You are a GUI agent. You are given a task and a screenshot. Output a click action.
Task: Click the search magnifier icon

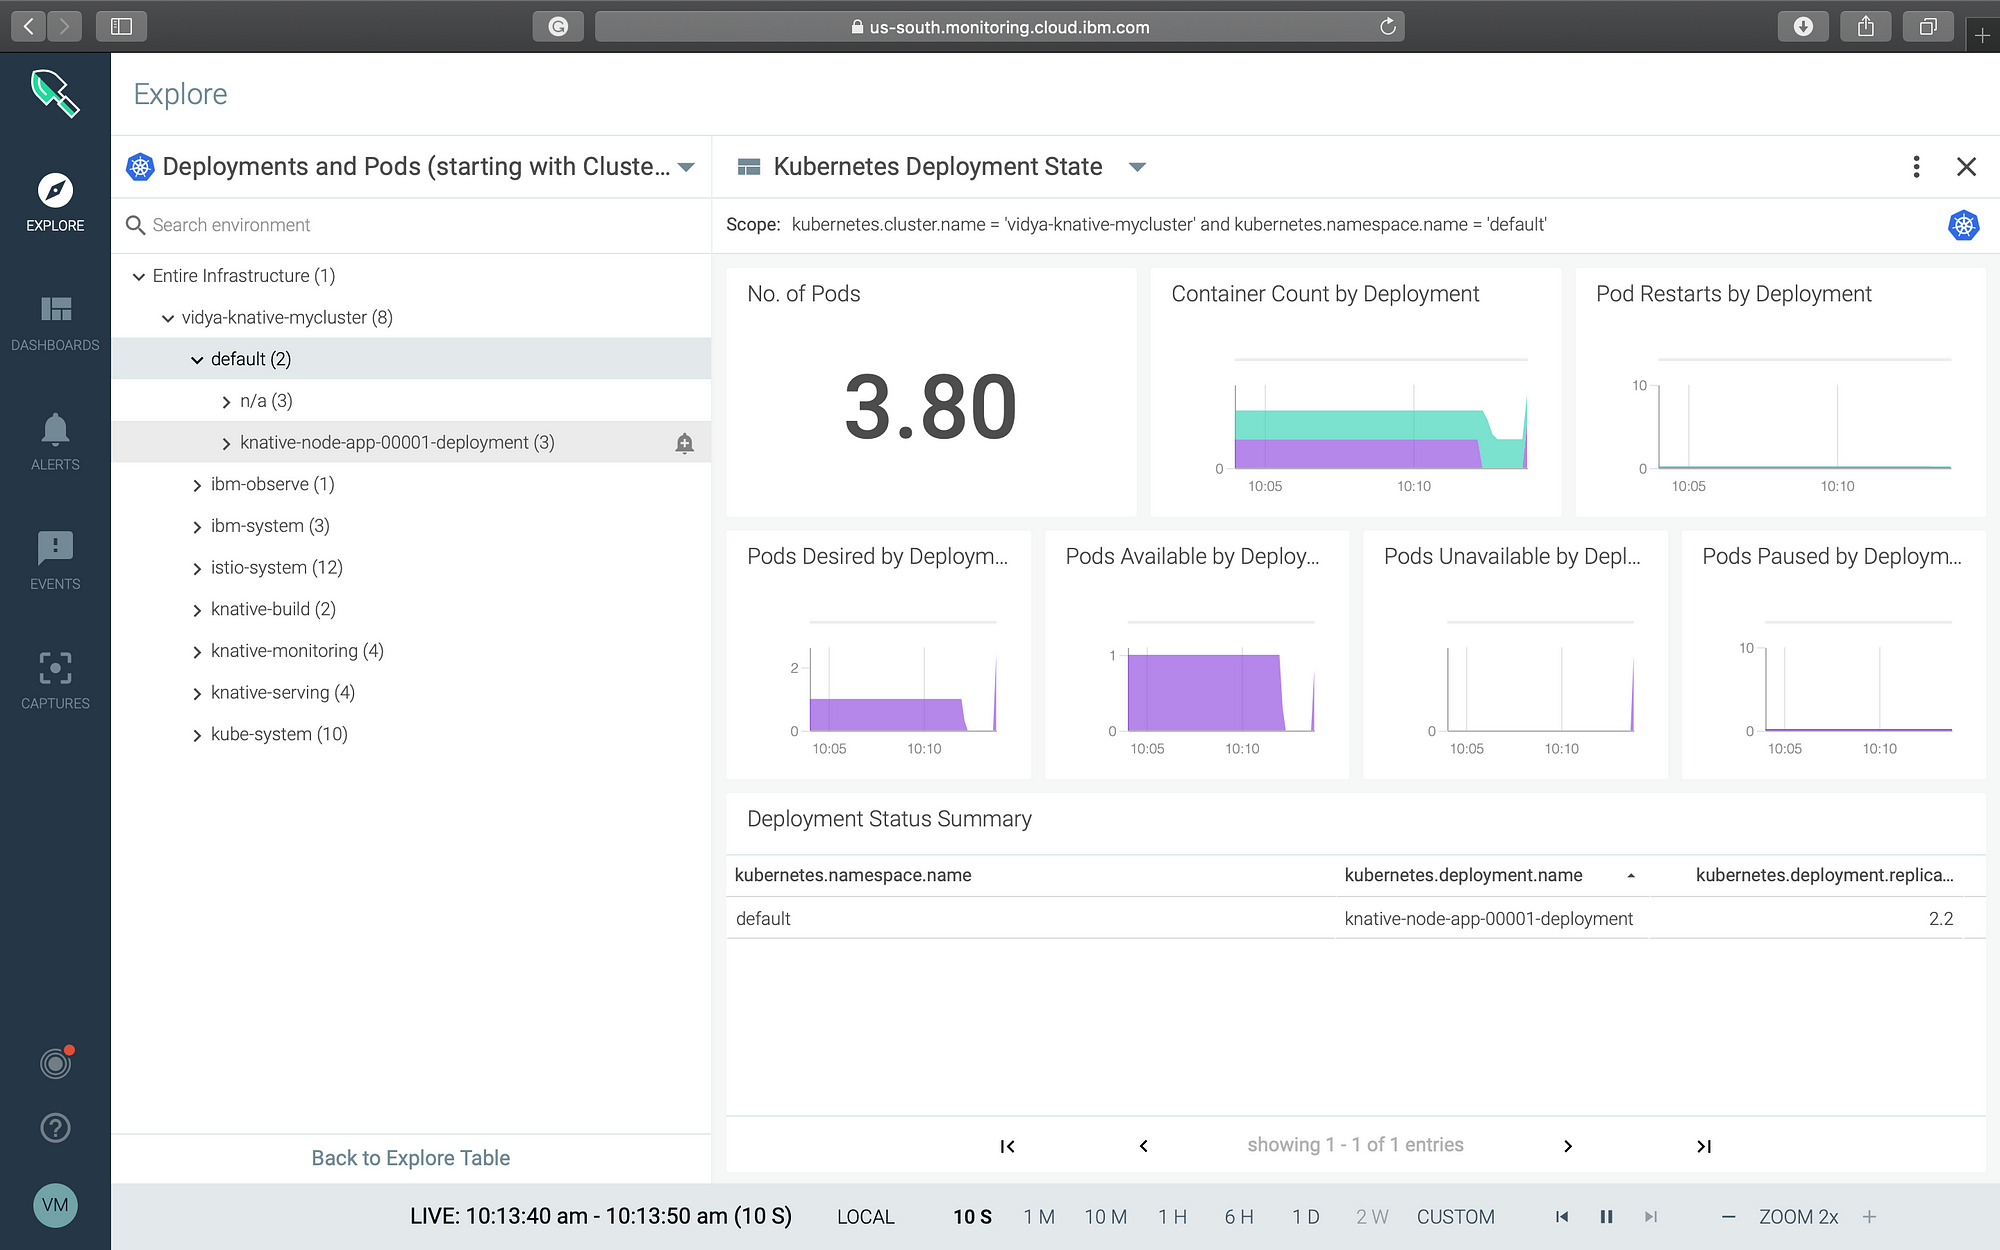pos(135,225)
